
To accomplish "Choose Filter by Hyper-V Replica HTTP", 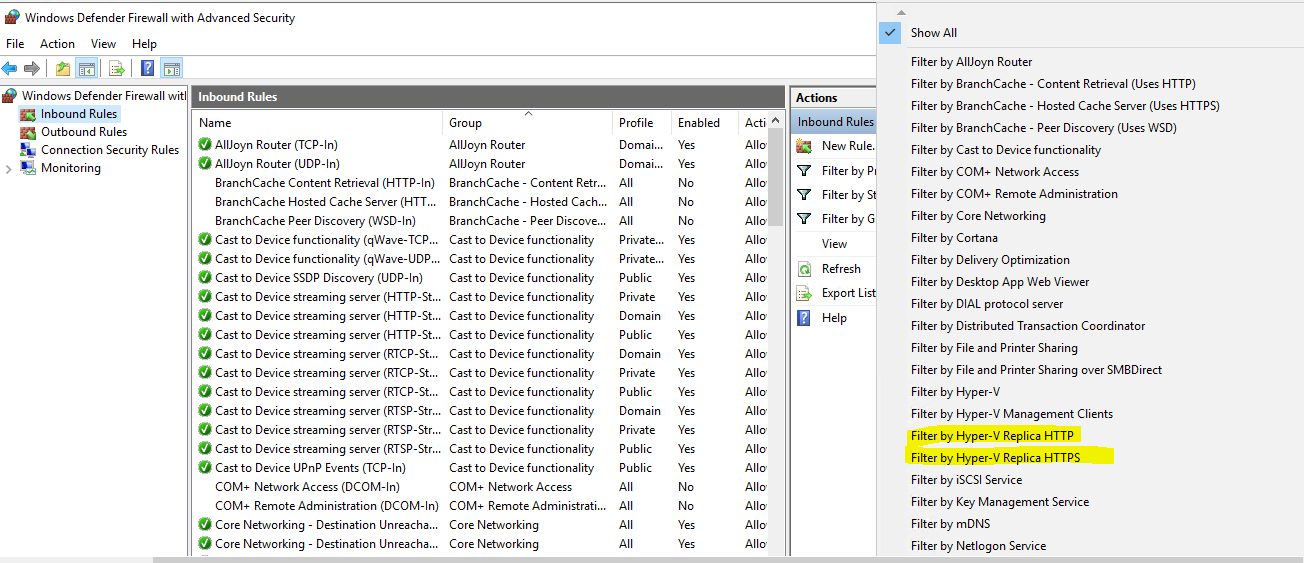I will tap(993, 436).
